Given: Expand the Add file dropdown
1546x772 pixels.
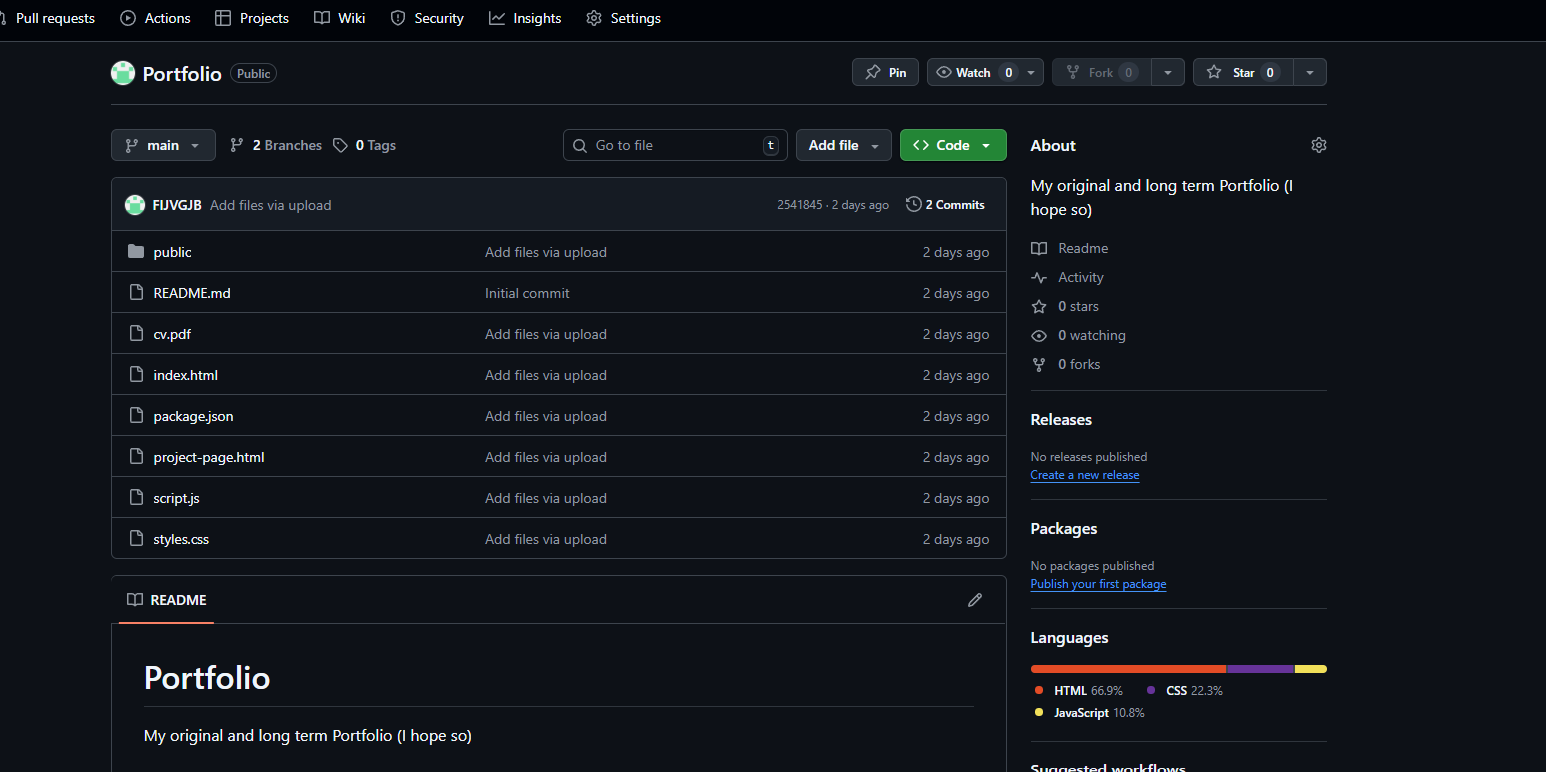Looking at the screenshot, I should pos(844,145).
